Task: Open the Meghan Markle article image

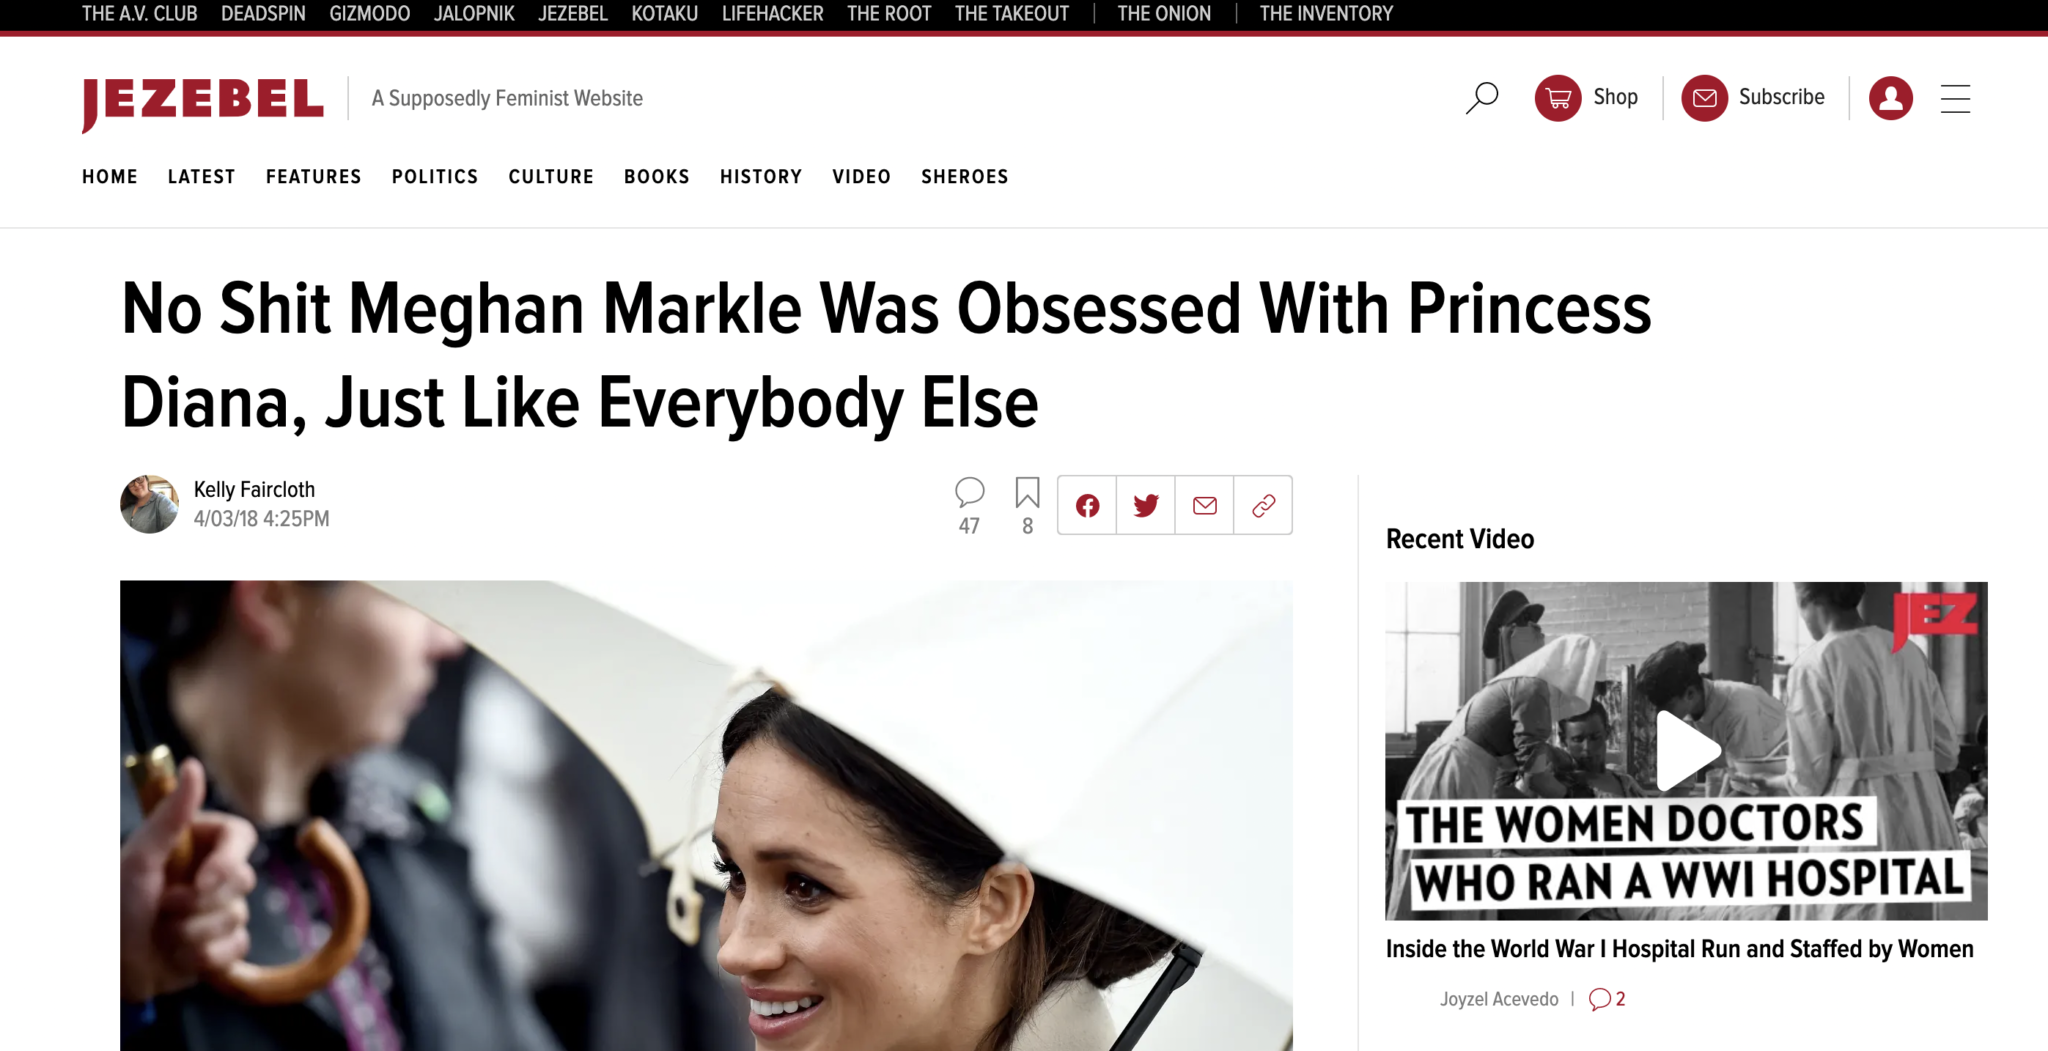Action: (x=706, y=815)
